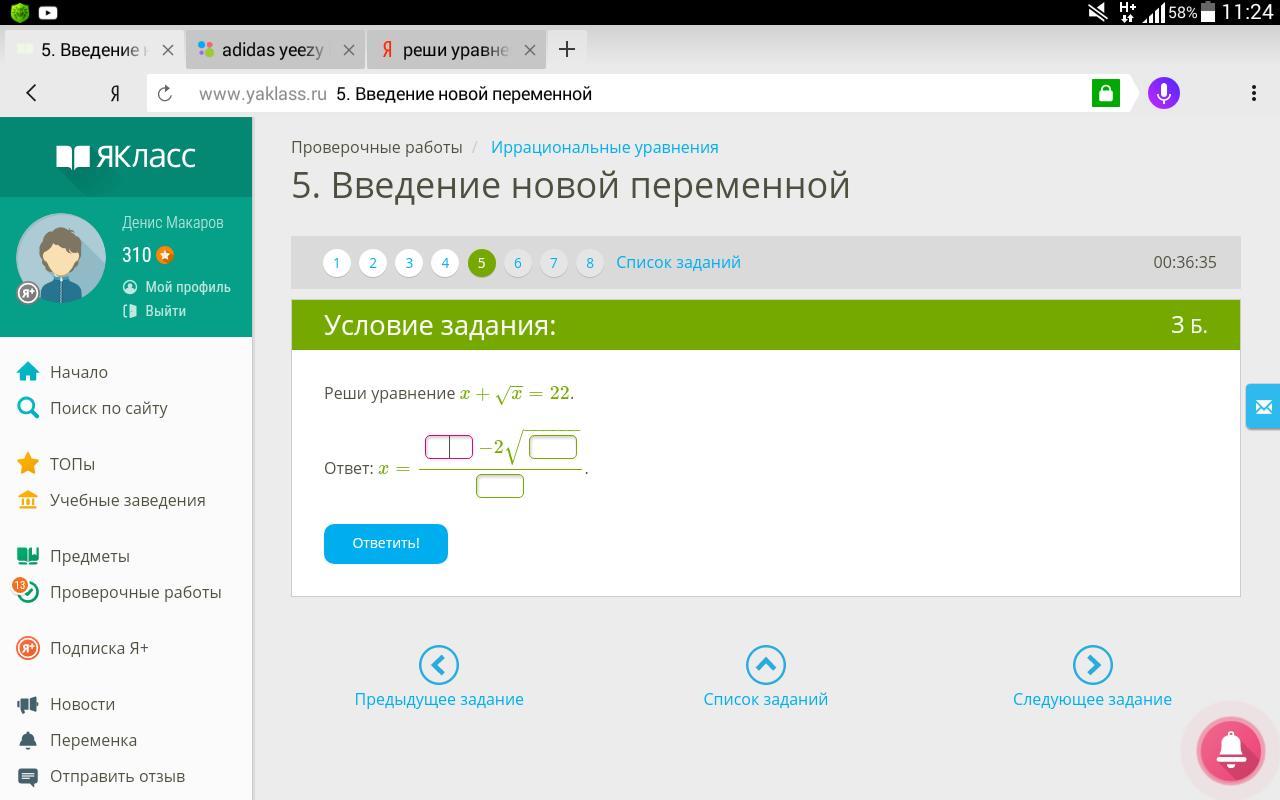Open a new browser tab with plus
This screenshot has height=800, width=1280.
pos(566,49)
